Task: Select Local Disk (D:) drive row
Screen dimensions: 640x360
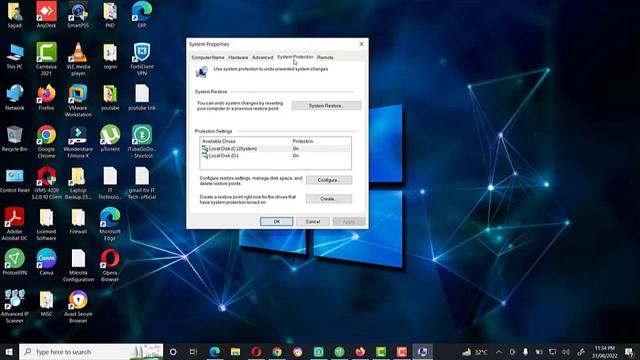Action: click(x=275, y=156)
